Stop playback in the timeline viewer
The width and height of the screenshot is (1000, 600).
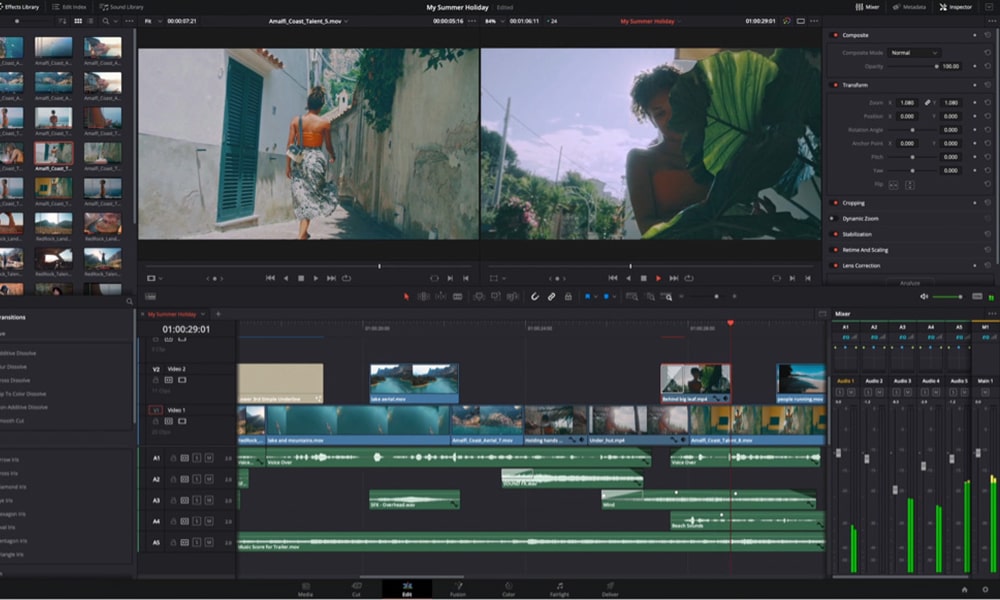(643, 278)
